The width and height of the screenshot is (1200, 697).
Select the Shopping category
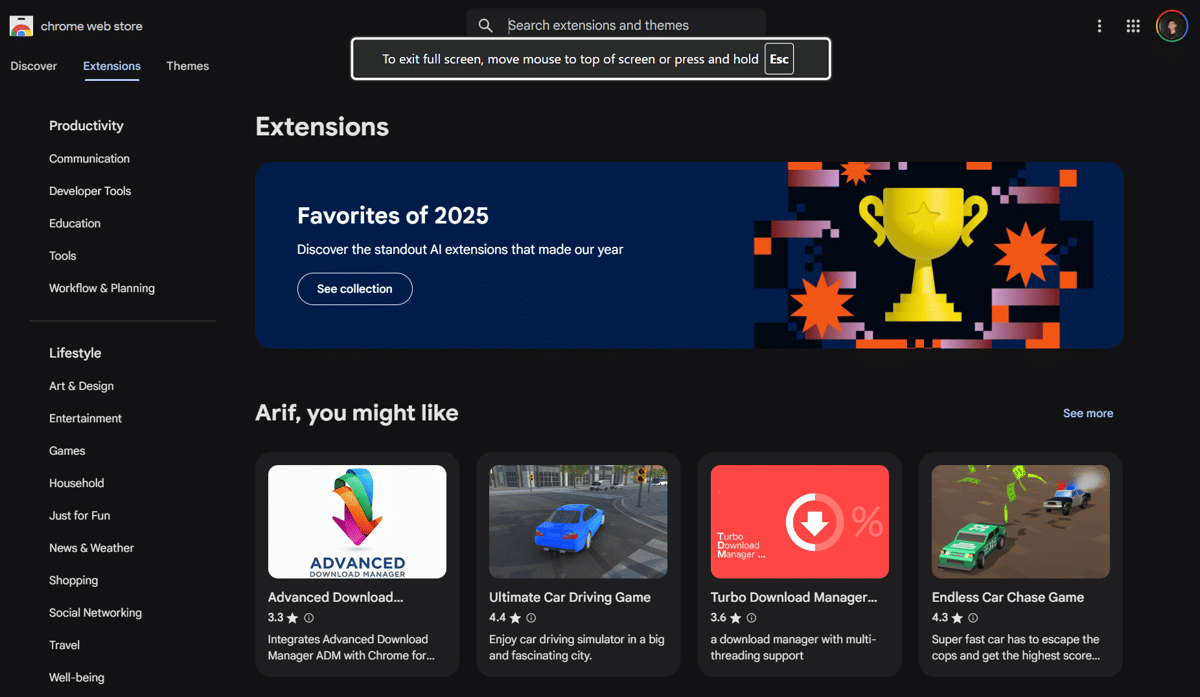click(x=73, y=580)
